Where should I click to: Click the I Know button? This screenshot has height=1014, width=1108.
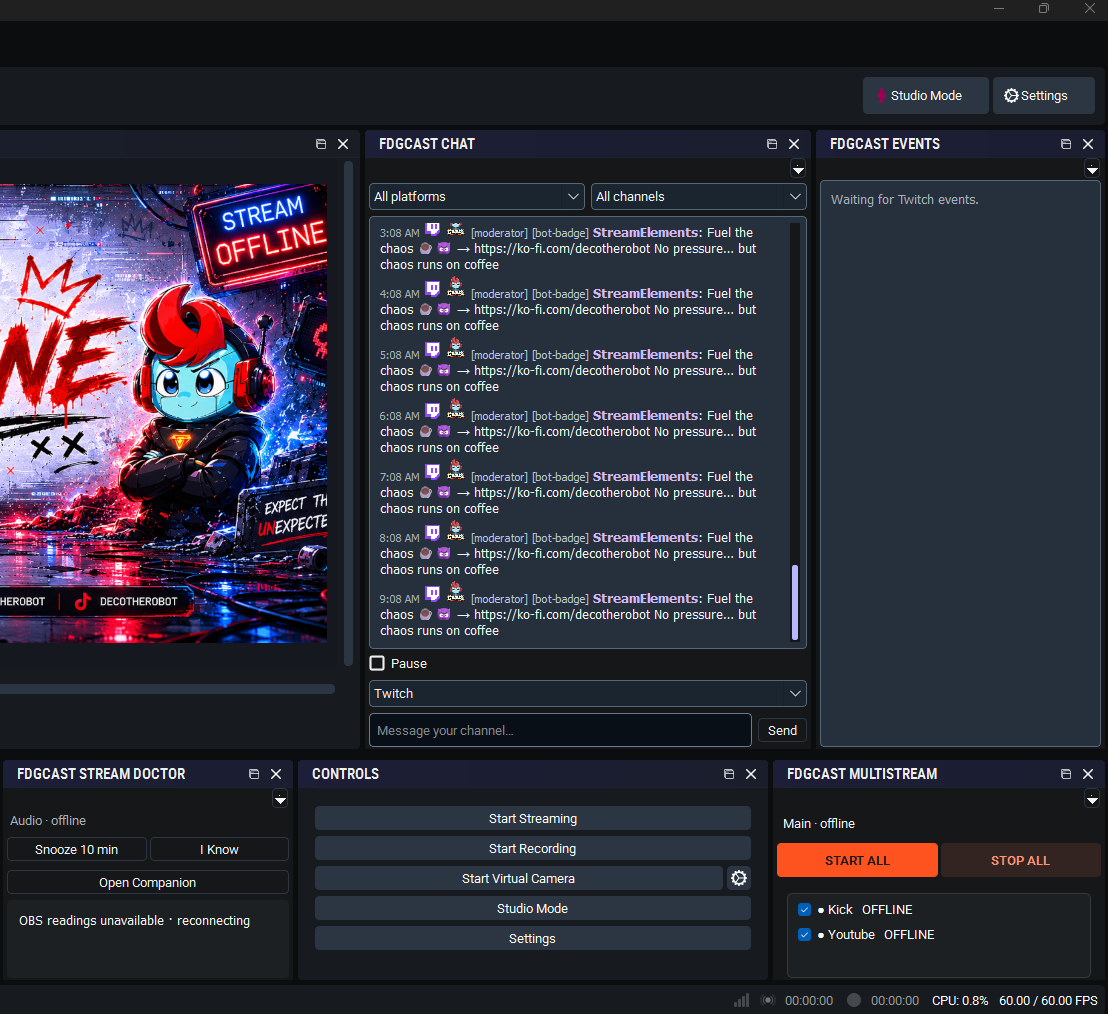[x=219, y=849]
